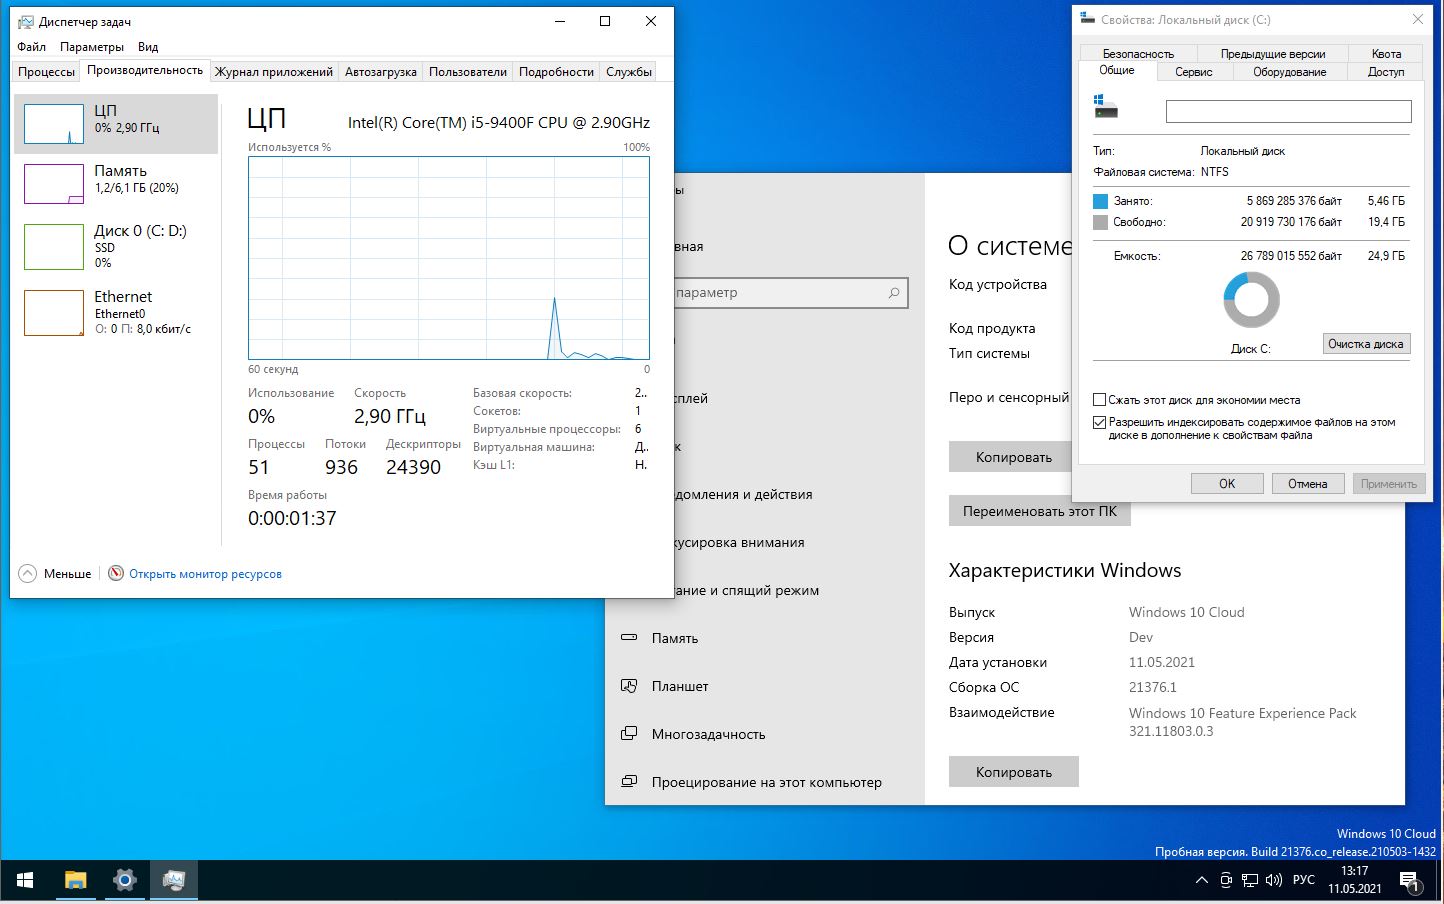Click the Память storage icon in Settings
This screenshot has height=904, width=1444.
(629, 637)
